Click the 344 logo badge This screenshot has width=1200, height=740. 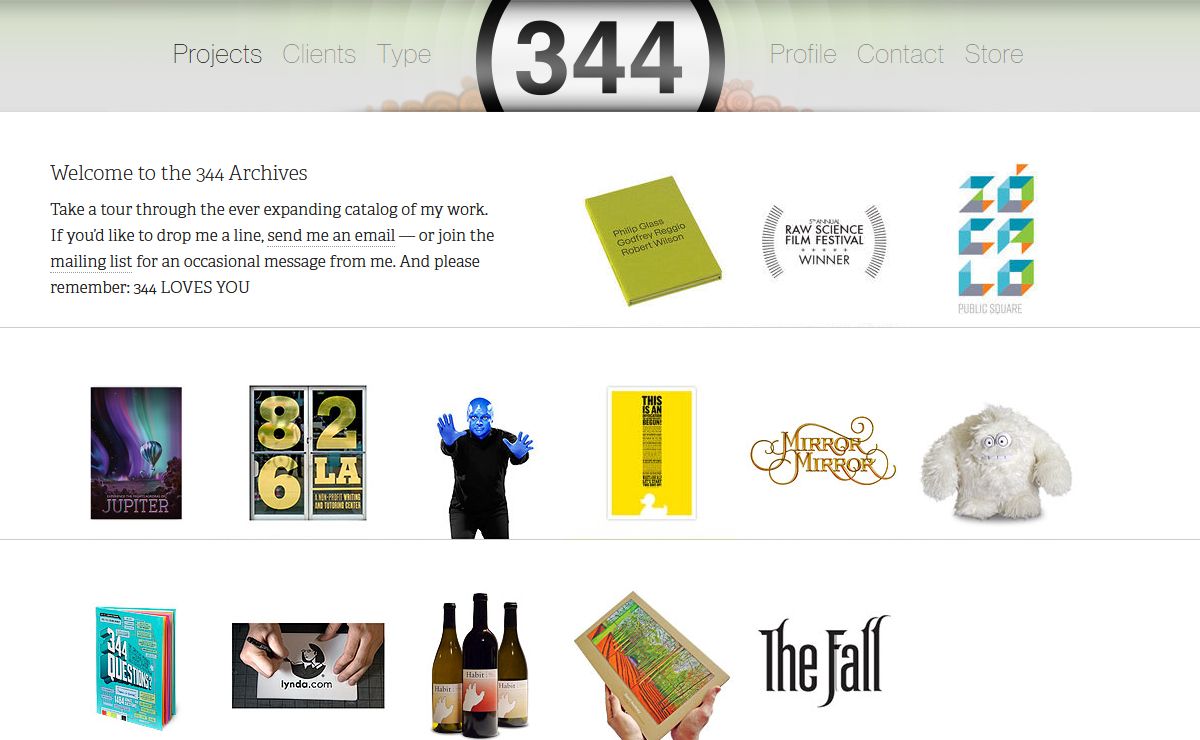[600, 55]
